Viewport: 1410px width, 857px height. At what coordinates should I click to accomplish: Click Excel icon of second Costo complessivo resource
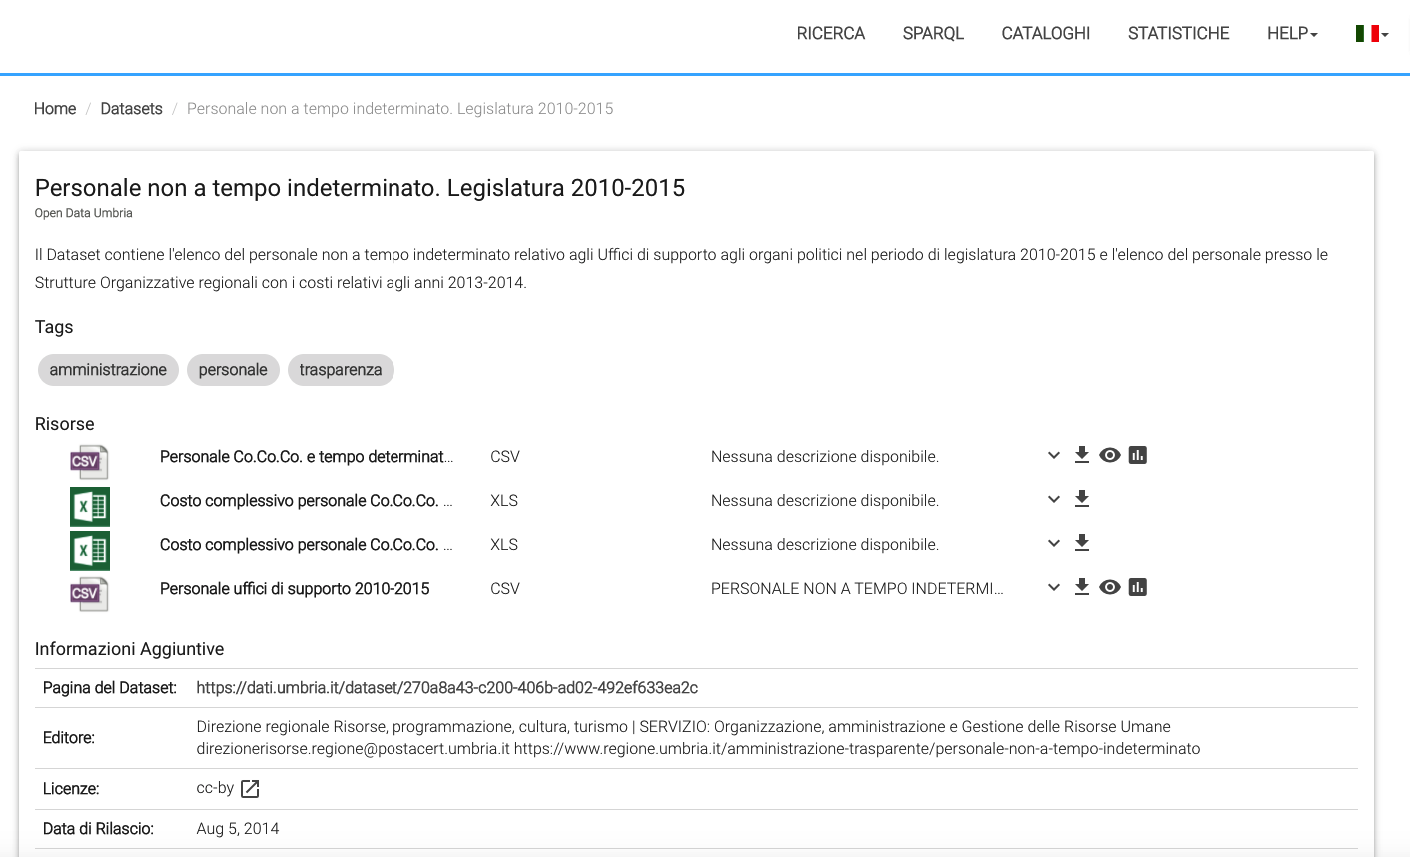90,551
